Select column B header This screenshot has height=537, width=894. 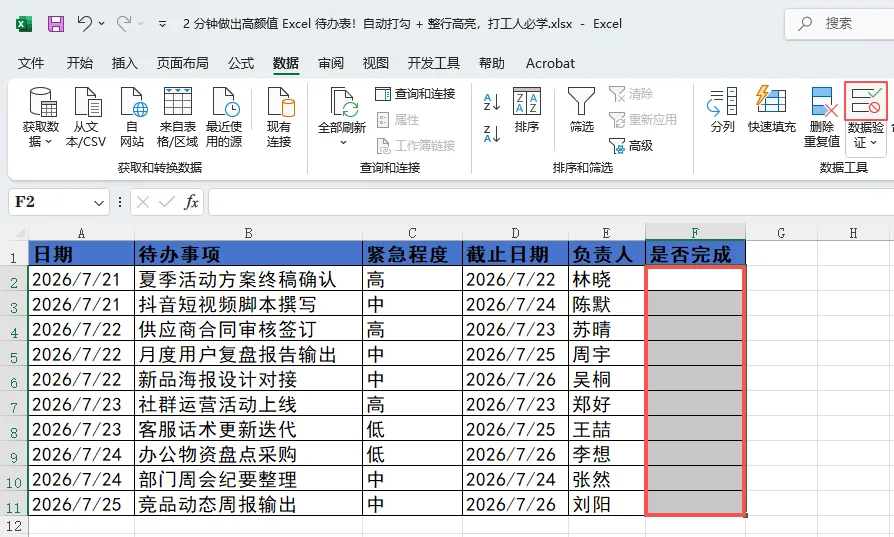click(x=248, y=233)
